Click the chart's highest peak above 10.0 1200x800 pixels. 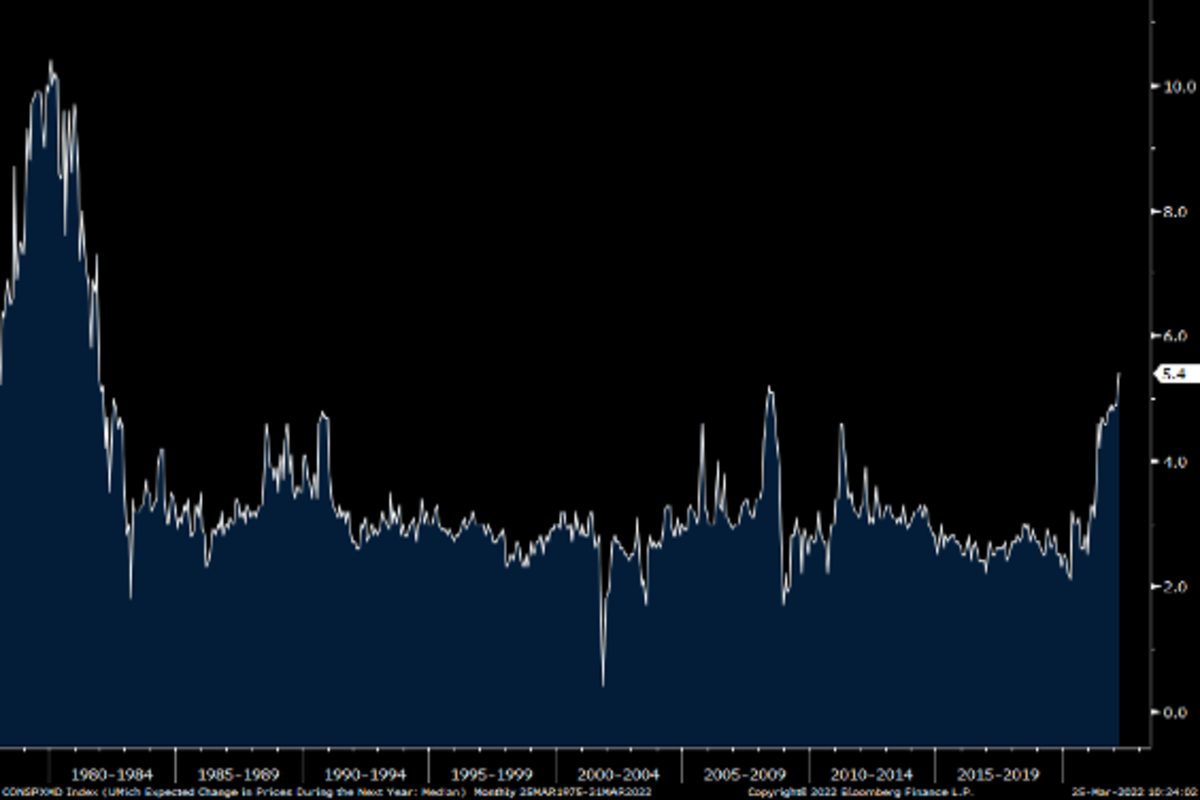pyautogui.click(x=50, y=63)
